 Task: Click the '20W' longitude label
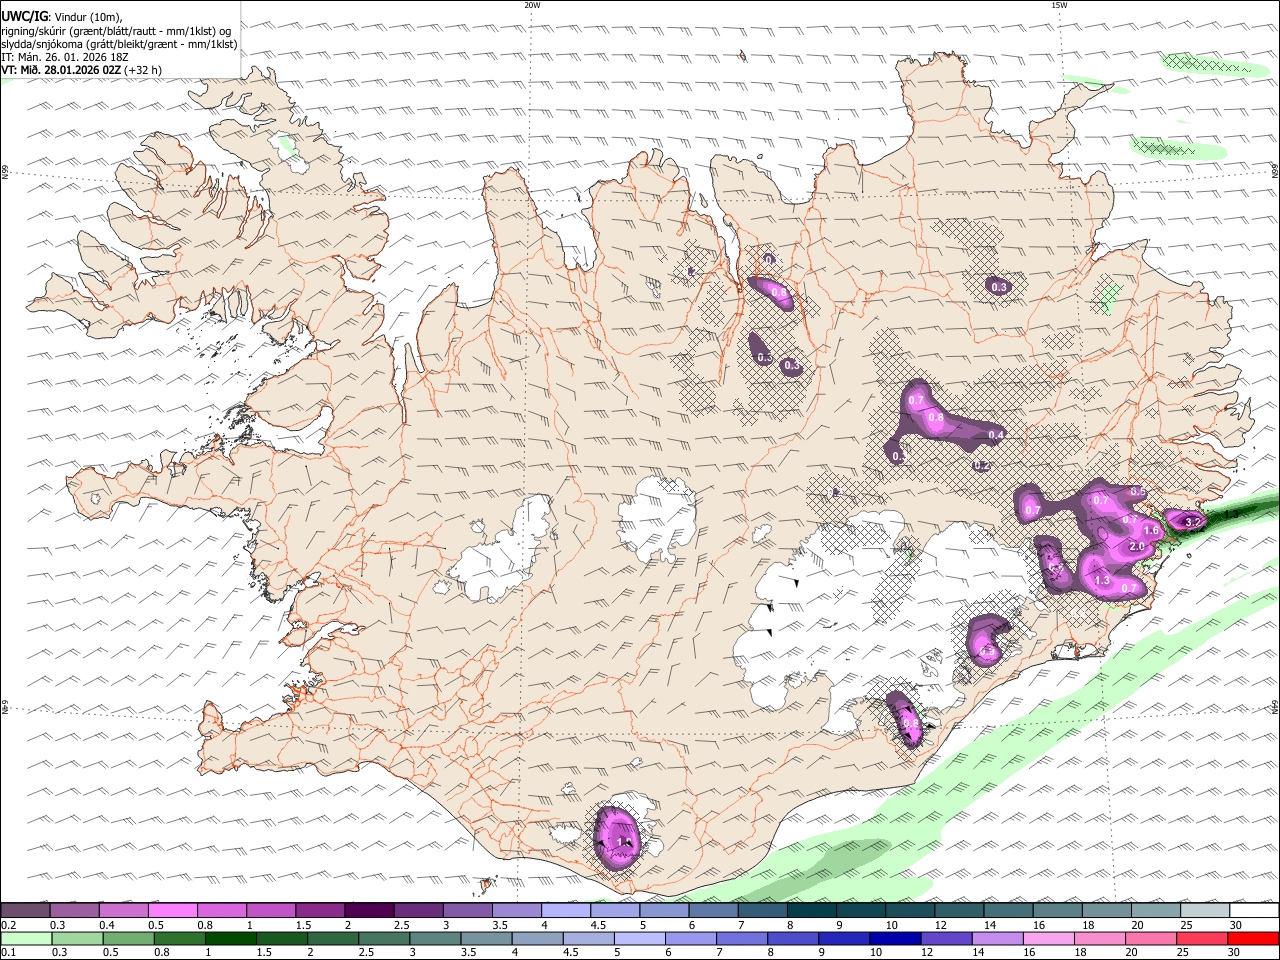click(532, 5)
